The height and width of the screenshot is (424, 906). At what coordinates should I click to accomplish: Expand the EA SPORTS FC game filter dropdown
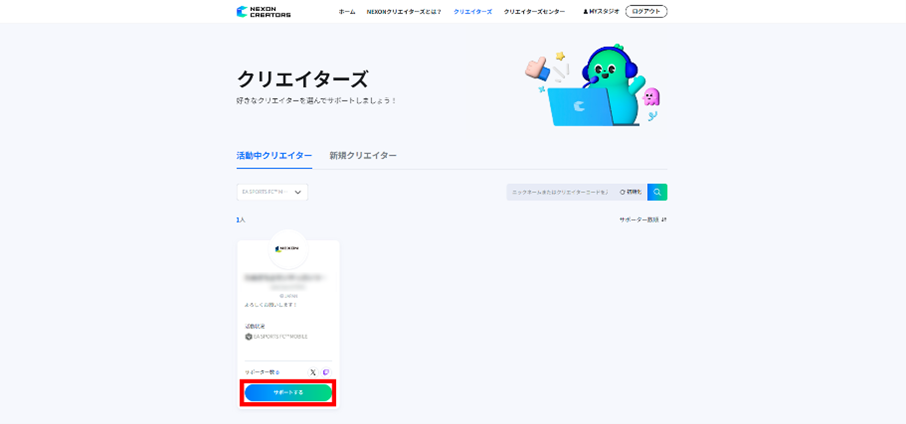272,192
